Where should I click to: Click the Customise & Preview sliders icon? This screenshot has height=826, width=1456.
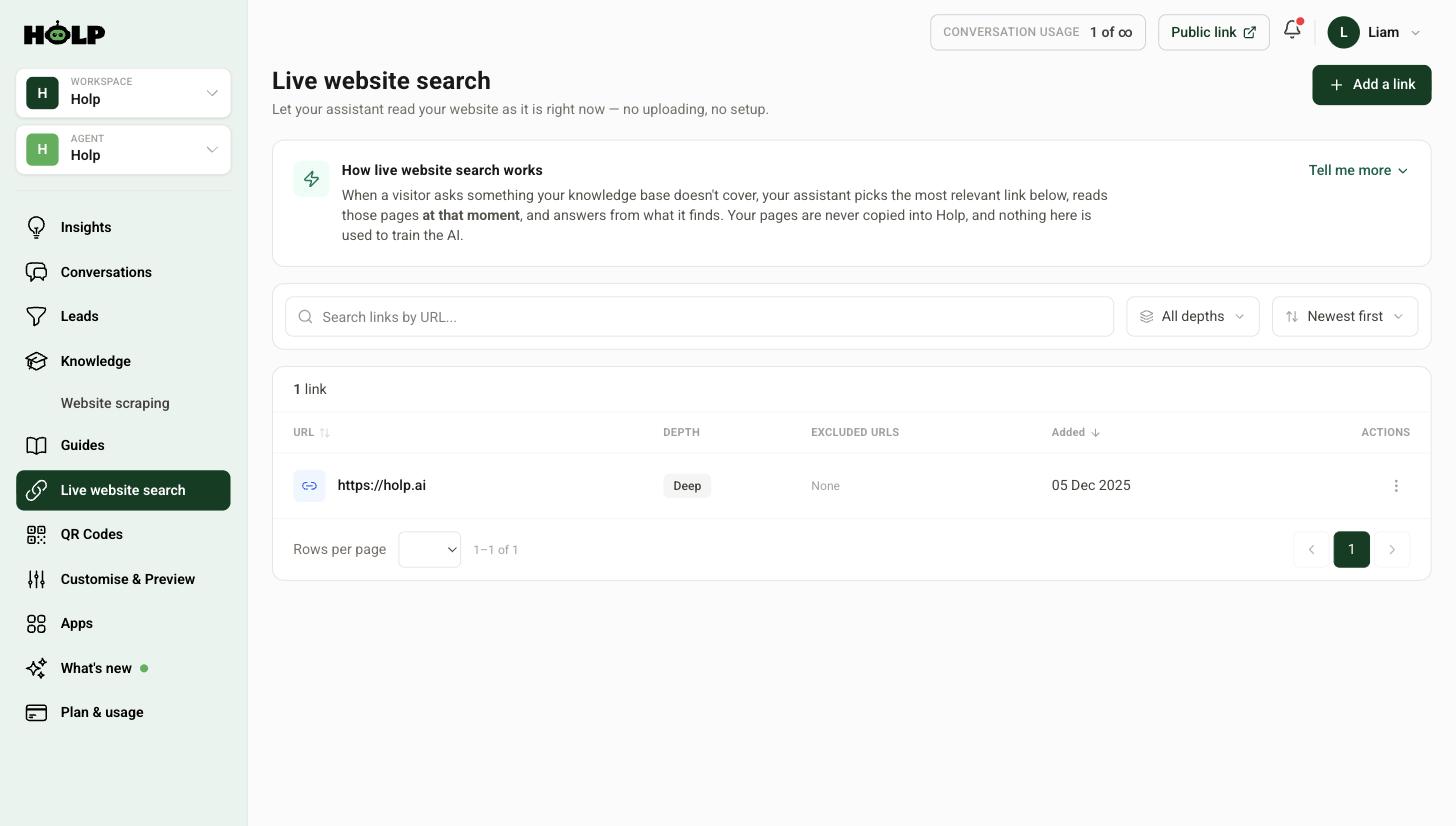(36, 579)
